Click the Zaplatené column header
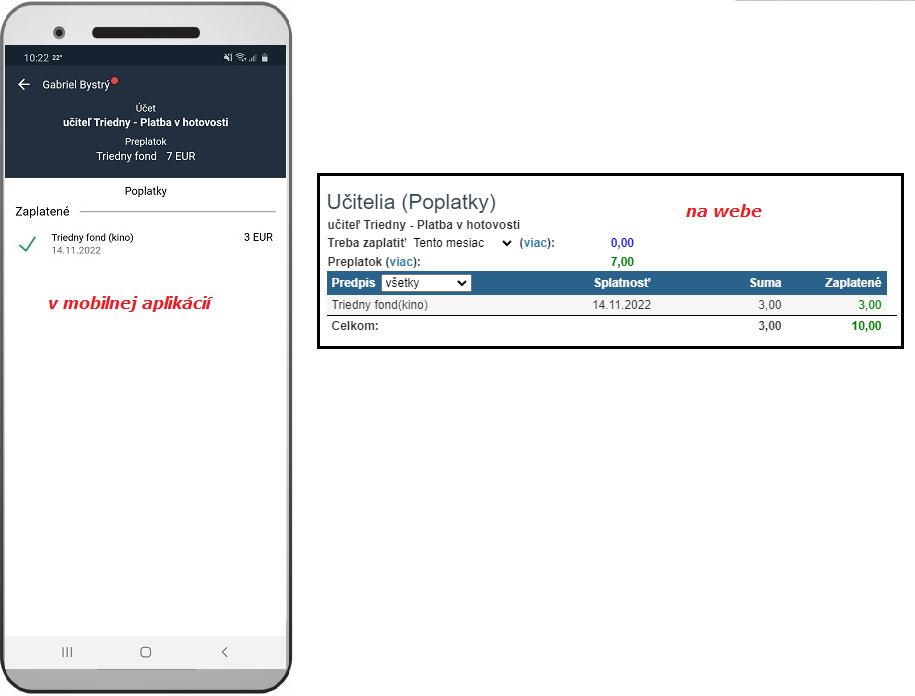915x696 pixels. coord(853,283)
